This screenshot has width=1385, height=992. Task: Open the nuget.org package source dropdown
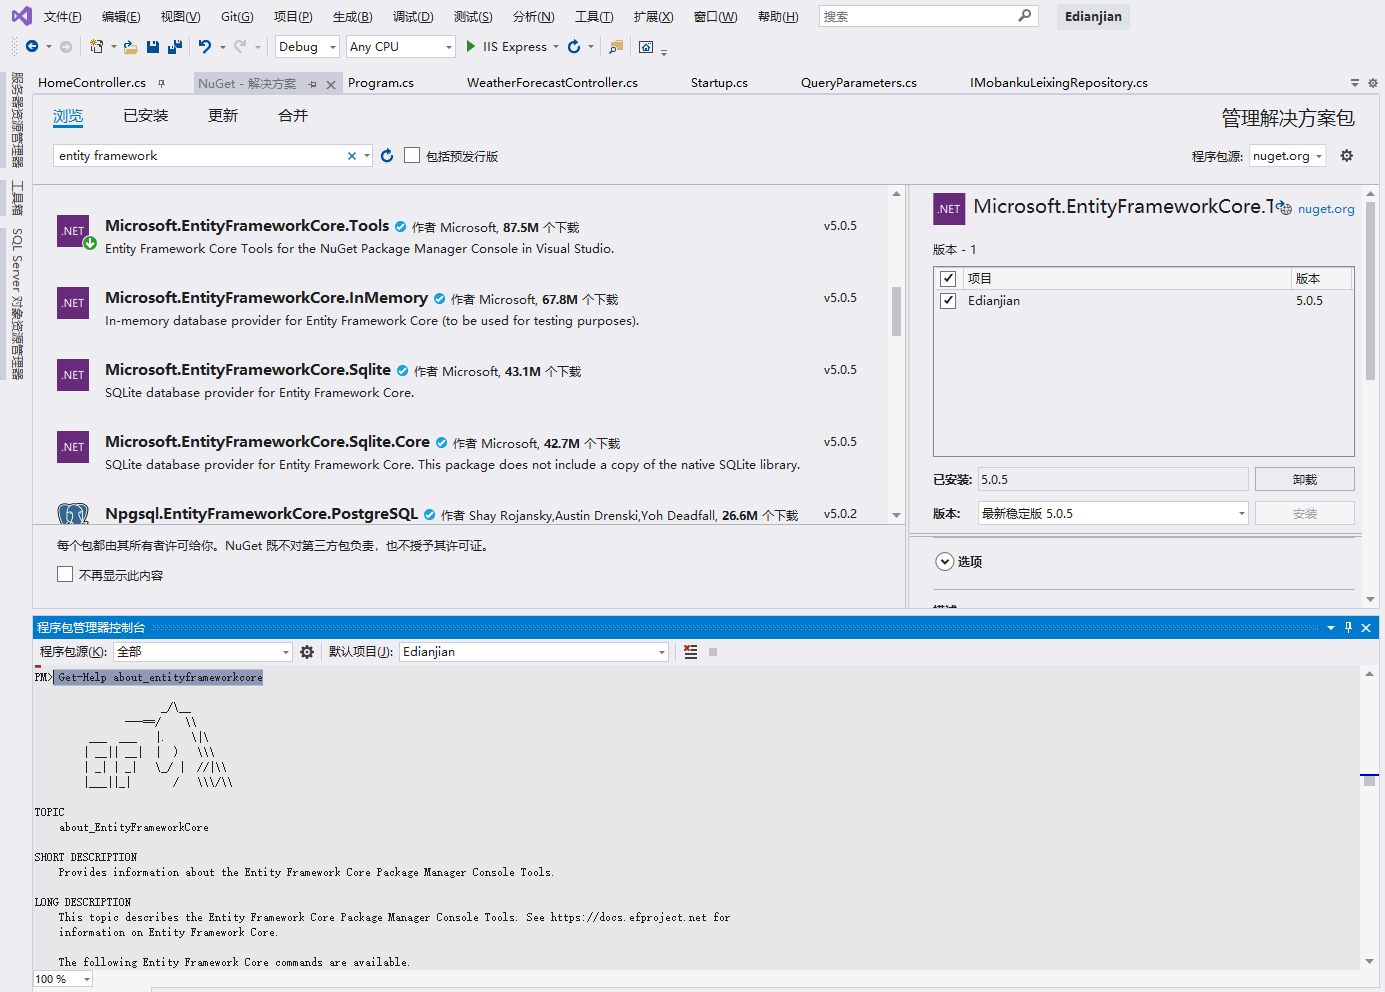pyautogui.click(x=1287, y=156)
